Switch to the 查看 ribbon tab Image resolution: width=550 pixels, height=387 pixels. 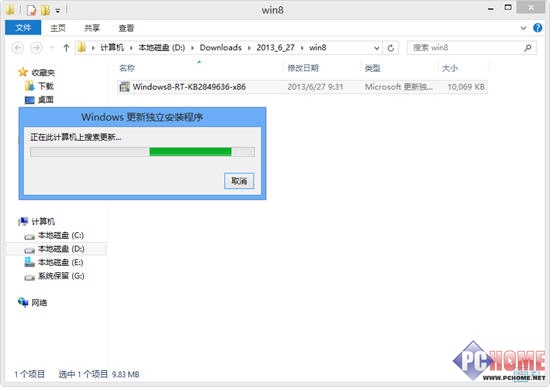point(126,28)
